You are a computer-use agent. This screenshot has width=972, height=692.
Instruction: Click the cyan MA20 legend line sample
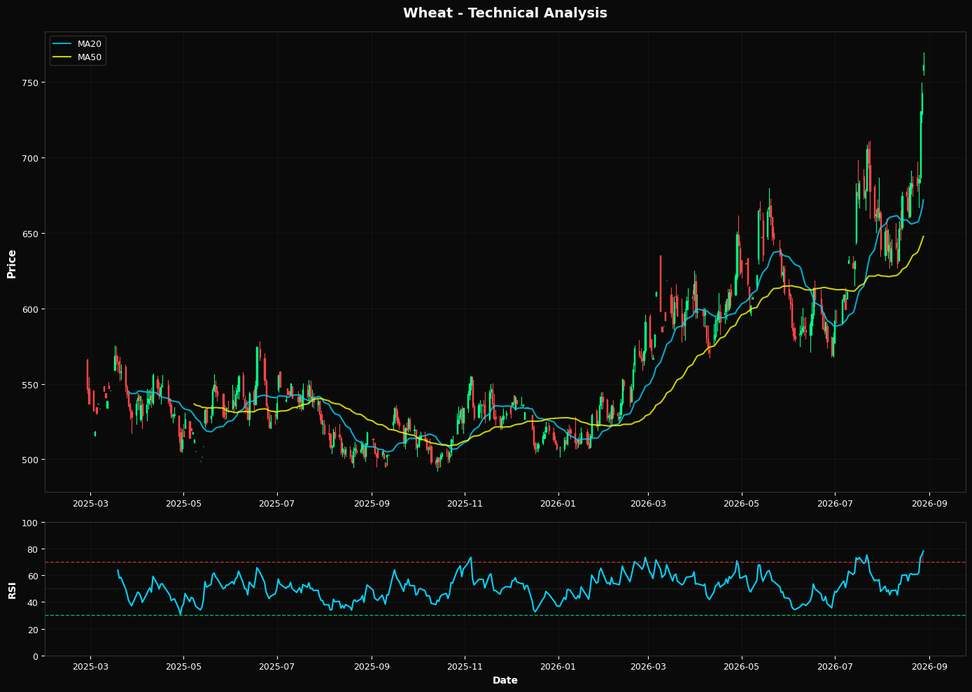pos(63,44)
